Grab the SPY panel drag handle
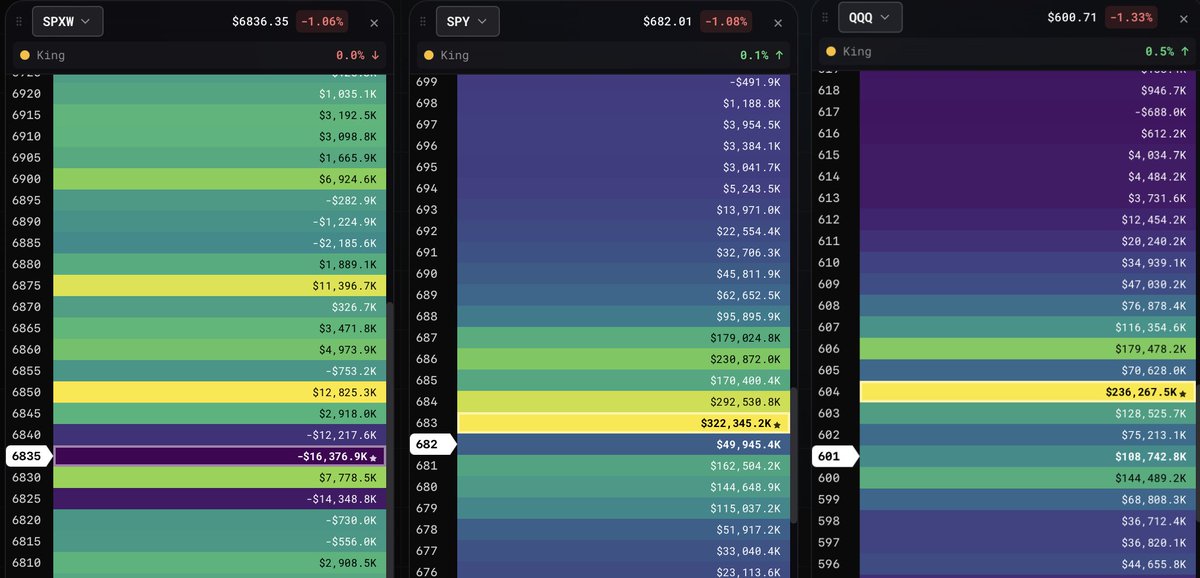This screenshot has width=1200, height=578. [423, 21]
